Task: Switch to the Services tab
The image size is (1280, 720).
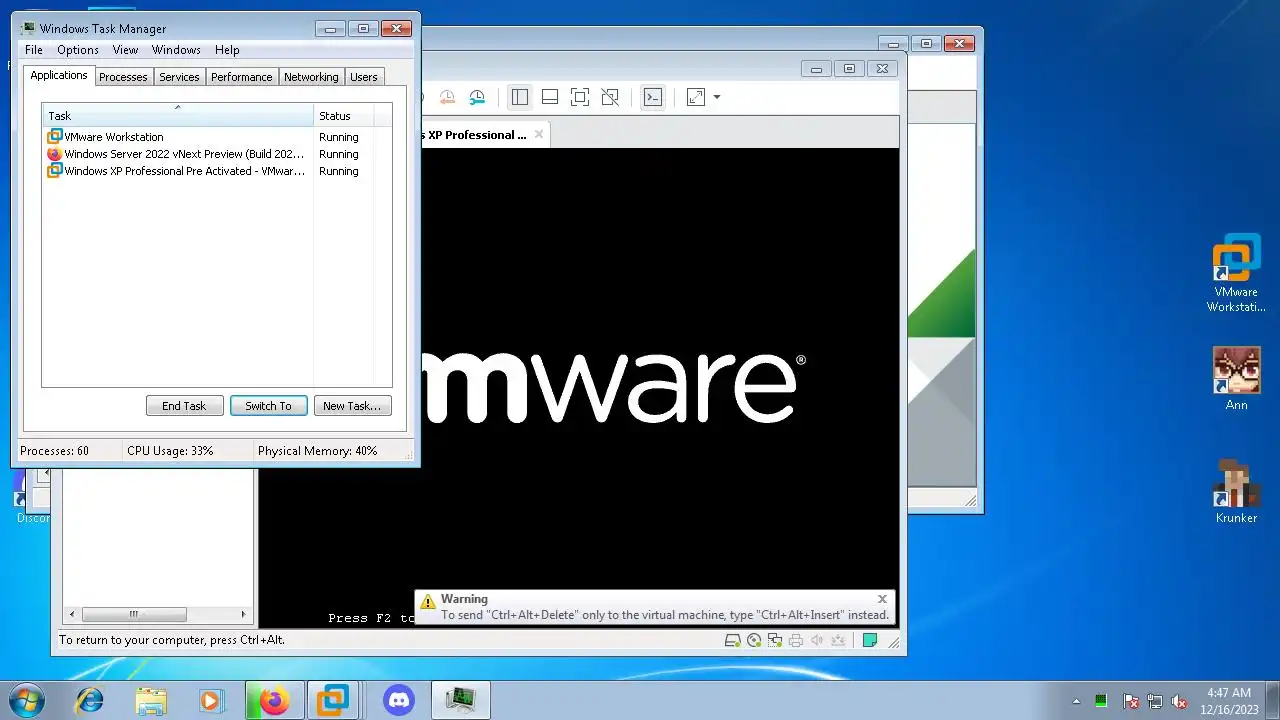Action: coord(179,77)
